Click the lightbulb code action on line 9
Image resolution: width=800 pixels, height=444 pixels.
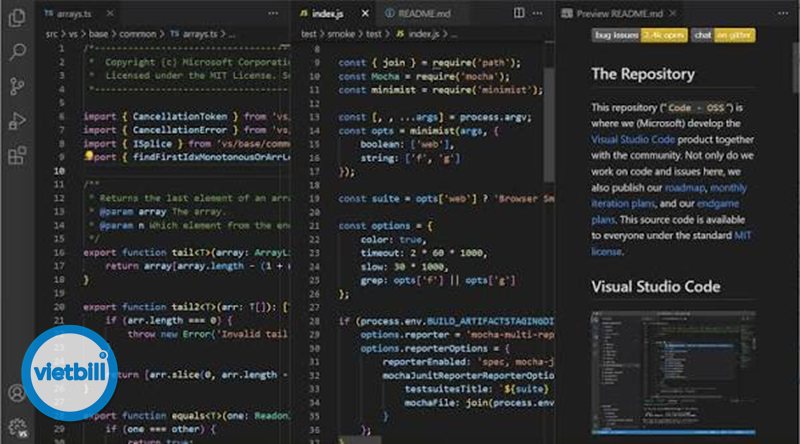89,156
